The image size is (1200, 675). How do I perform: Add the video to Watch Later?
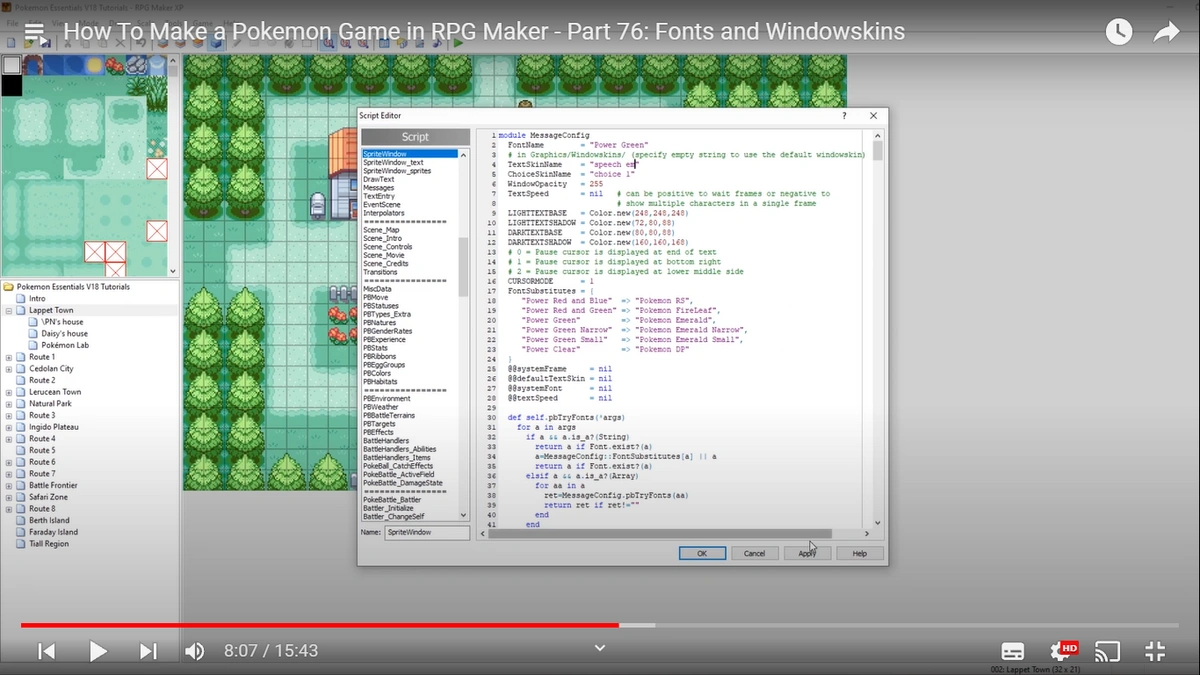pos(1118,31)
